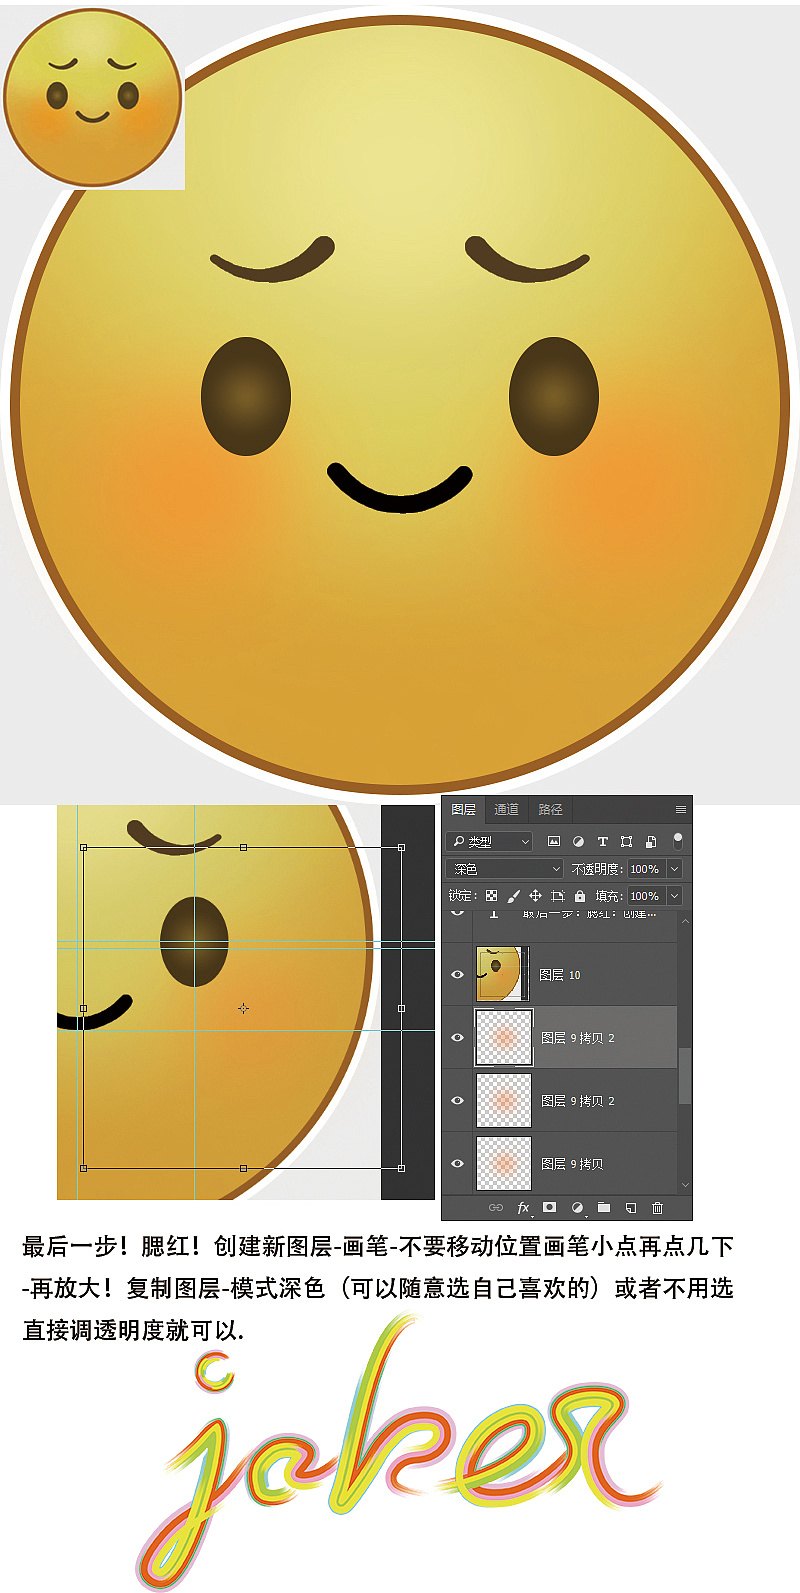
Task: Hide the unselected 图层 9 拷贝 2 layer
Action: pyautogui.click(x=458, y=1101)
